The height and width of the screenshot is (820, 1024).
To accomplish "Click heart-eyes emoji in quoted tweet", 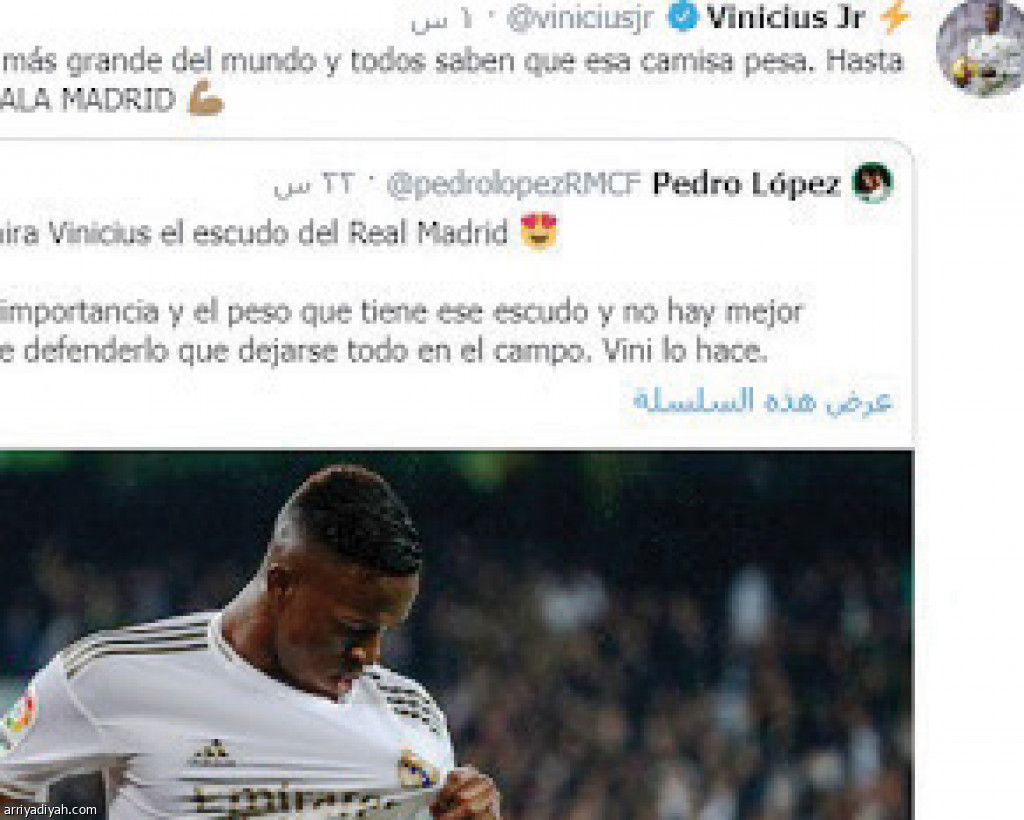I will (x=539, y=232).
